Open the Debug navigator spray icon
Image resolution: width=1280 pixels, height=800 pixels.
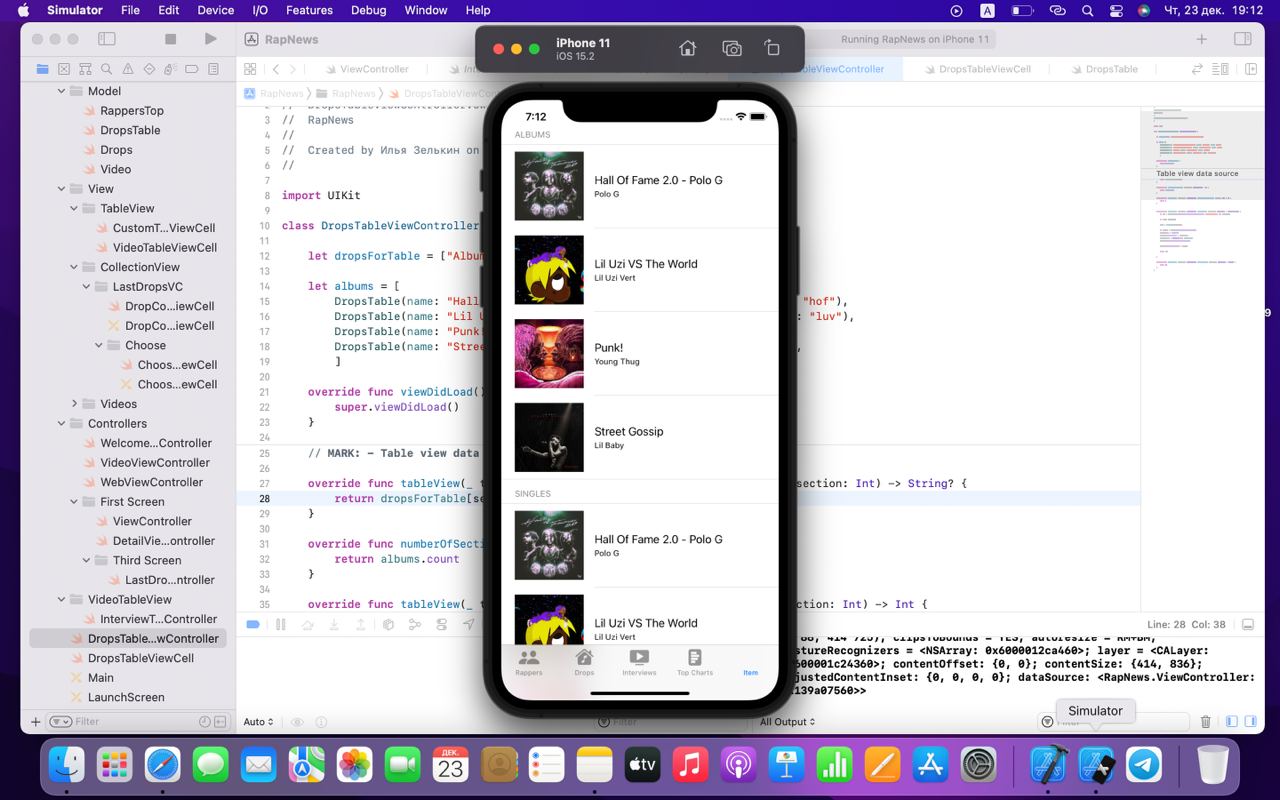pos(171,69)
